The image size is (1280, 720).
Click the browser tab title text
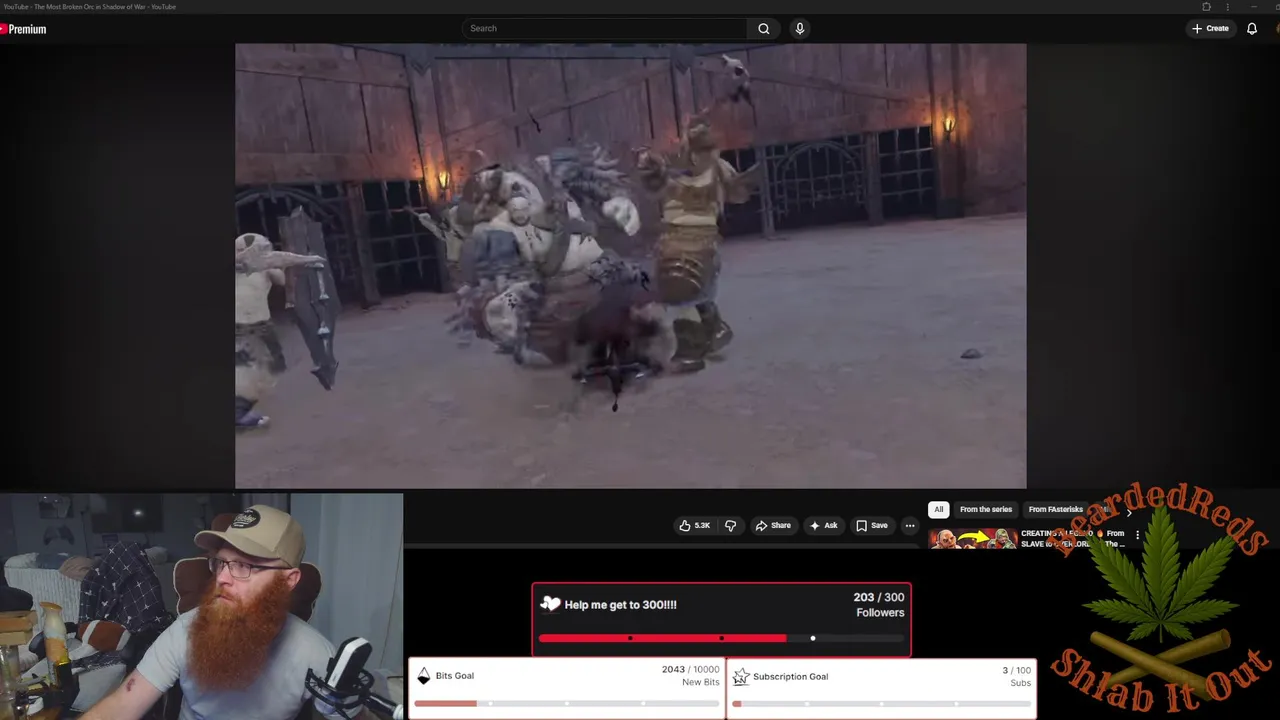[89, 7]
